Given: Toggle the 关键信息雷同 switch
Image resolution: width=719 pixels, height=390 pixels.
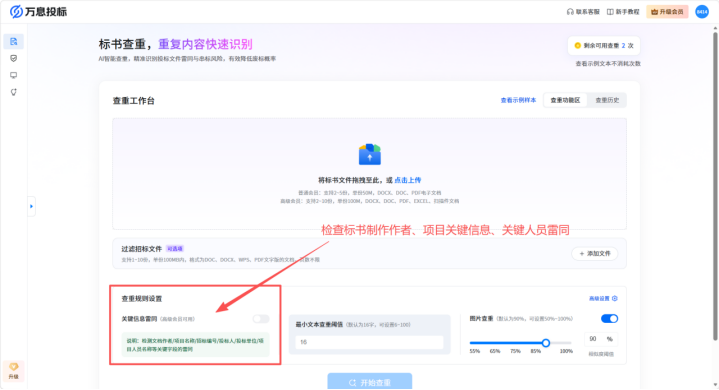Looking at the screenshot, I should pos(261,319).
